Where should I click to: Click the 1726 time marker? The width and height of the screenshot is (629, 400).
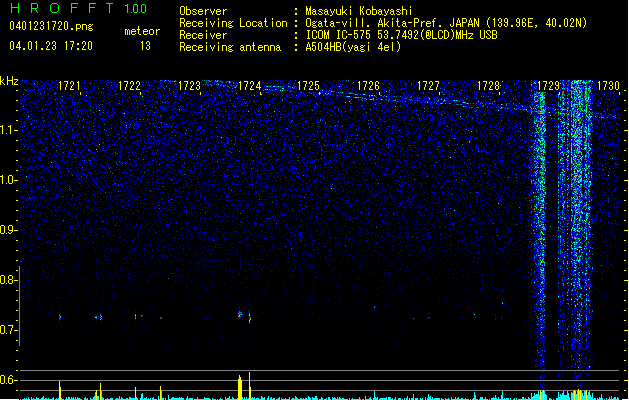[x=368, y=85]
